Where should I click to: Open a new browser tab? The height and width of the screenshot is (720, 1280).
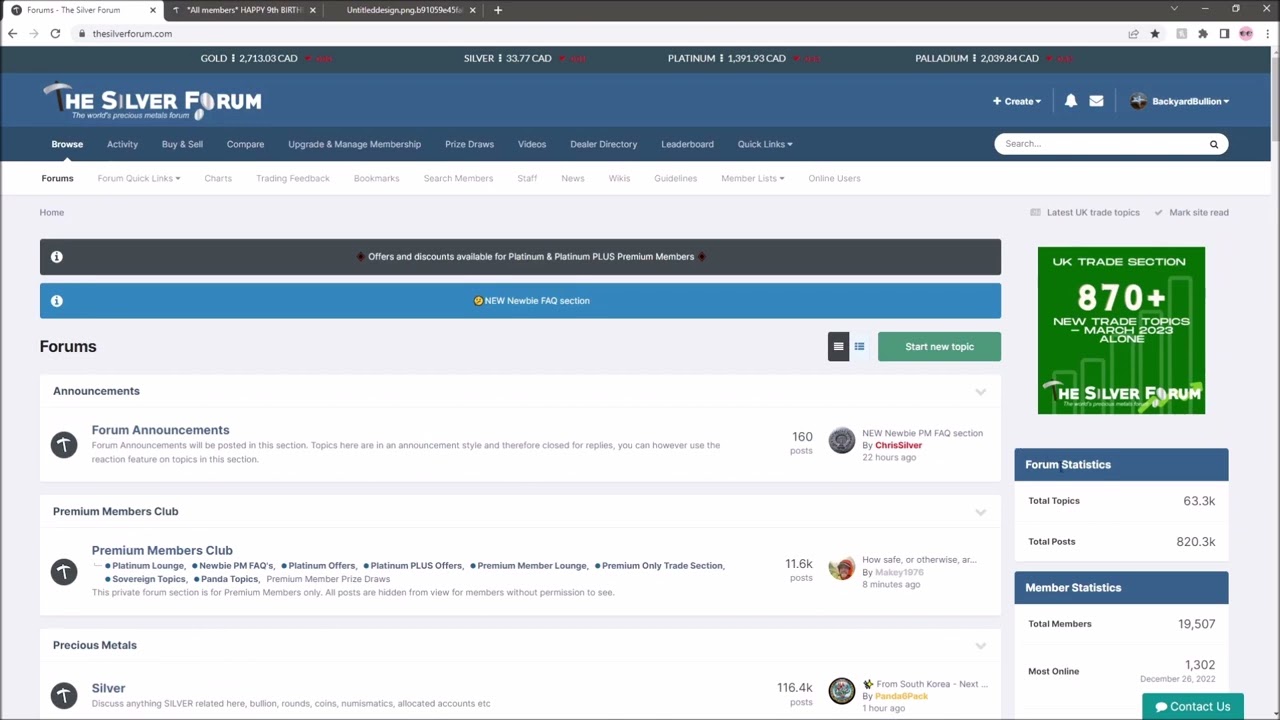498,10
